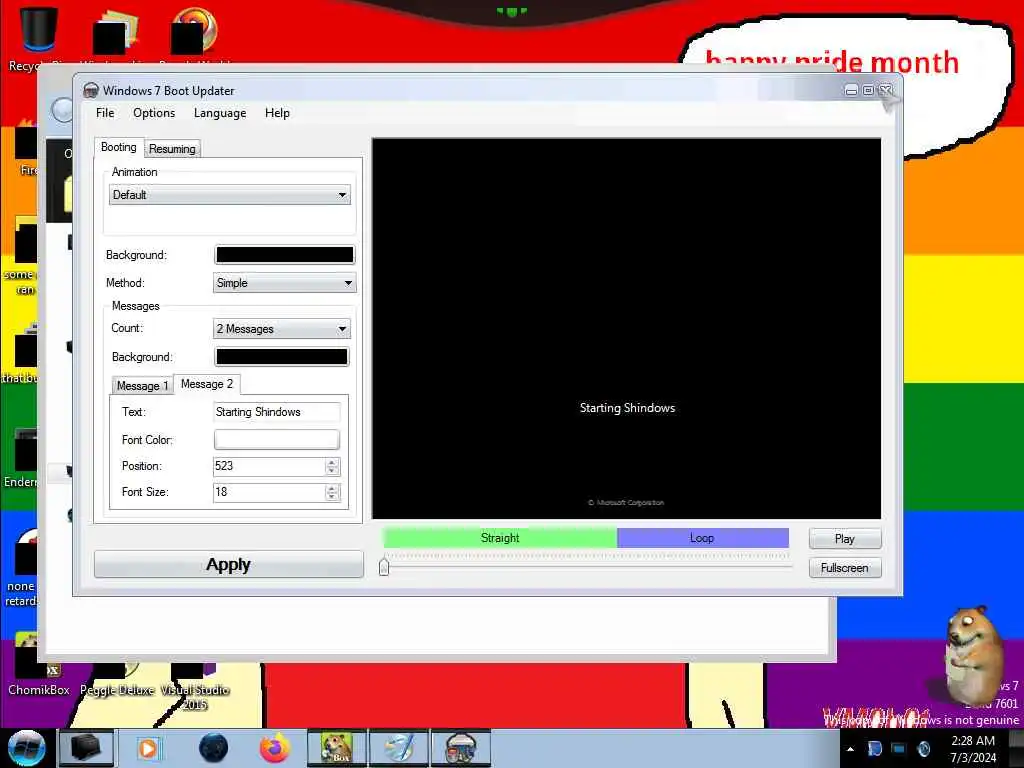Open the dark blue globe taskbar icon
This screenshot has height=768, width=1024.
click(x=213, y=748)
